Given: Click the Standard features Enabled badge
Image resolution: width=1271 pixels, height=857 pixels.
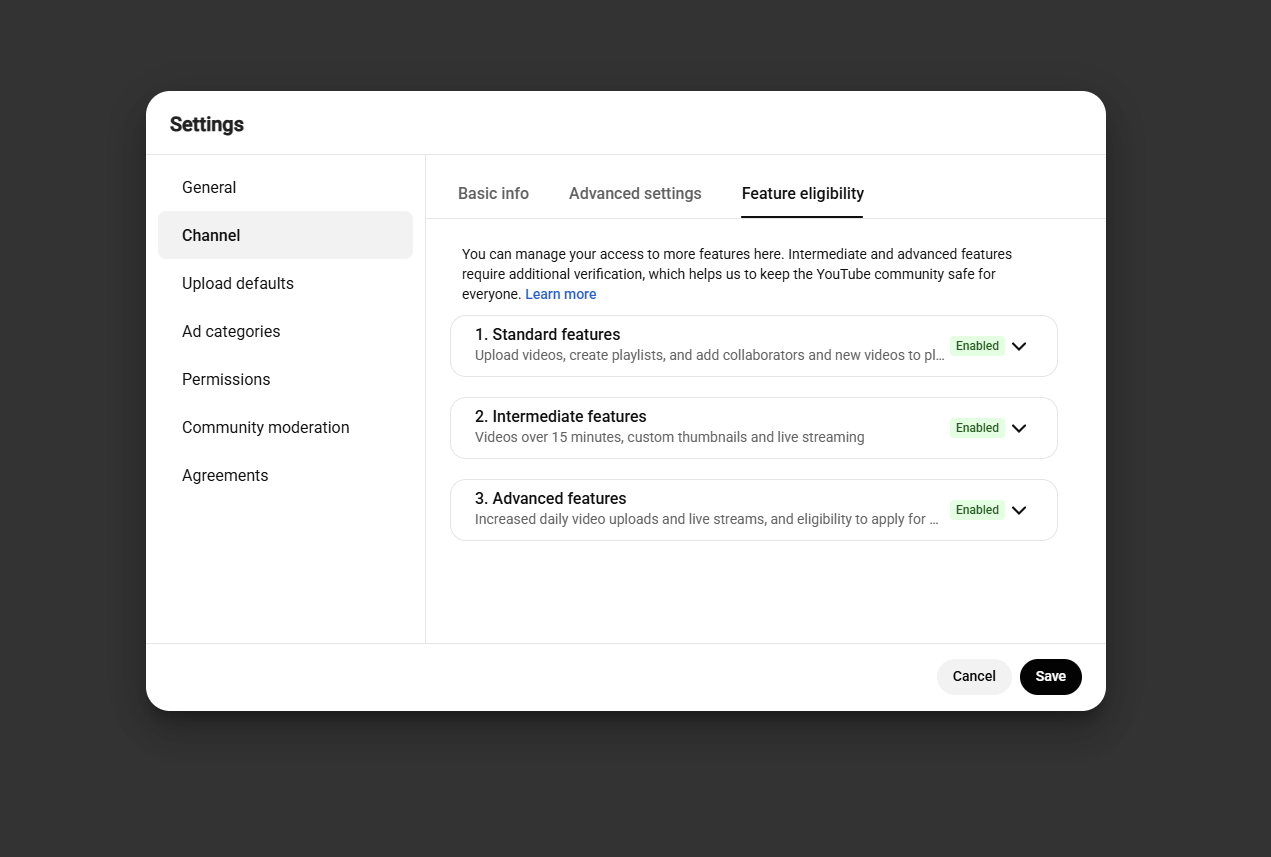Looking at the screenshot, I should [x=977, y=346].
